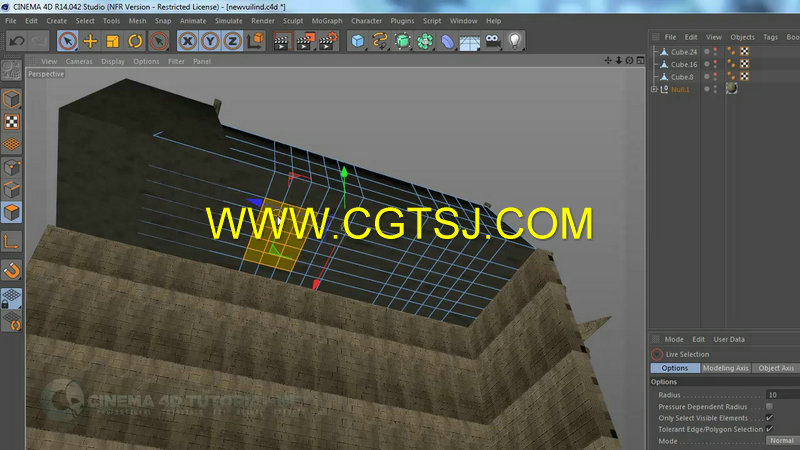Switch to Polygons mode

point(11,212)
